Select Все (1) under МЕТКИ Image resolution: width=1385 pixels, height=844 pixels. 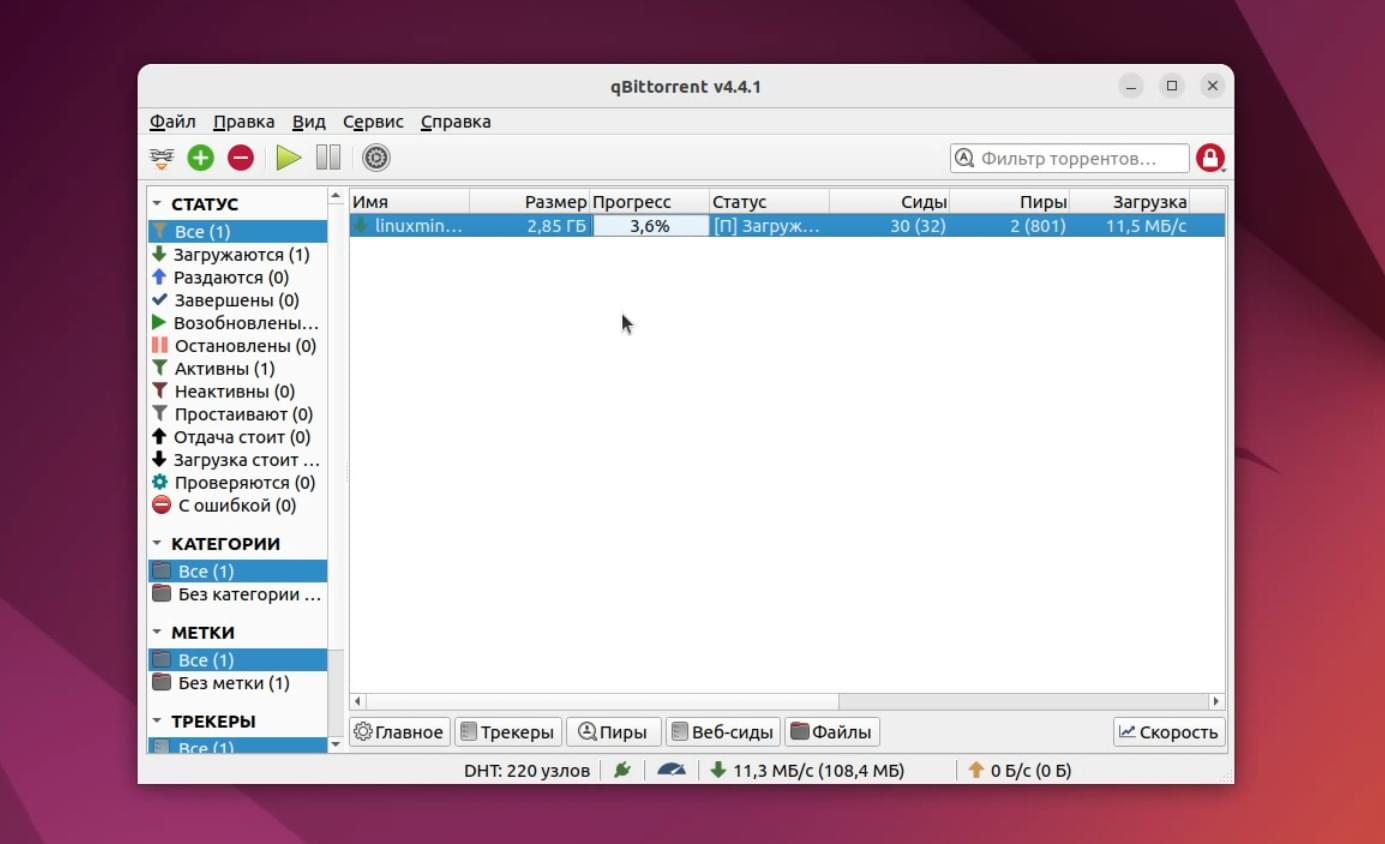click(x=238, y=660)
